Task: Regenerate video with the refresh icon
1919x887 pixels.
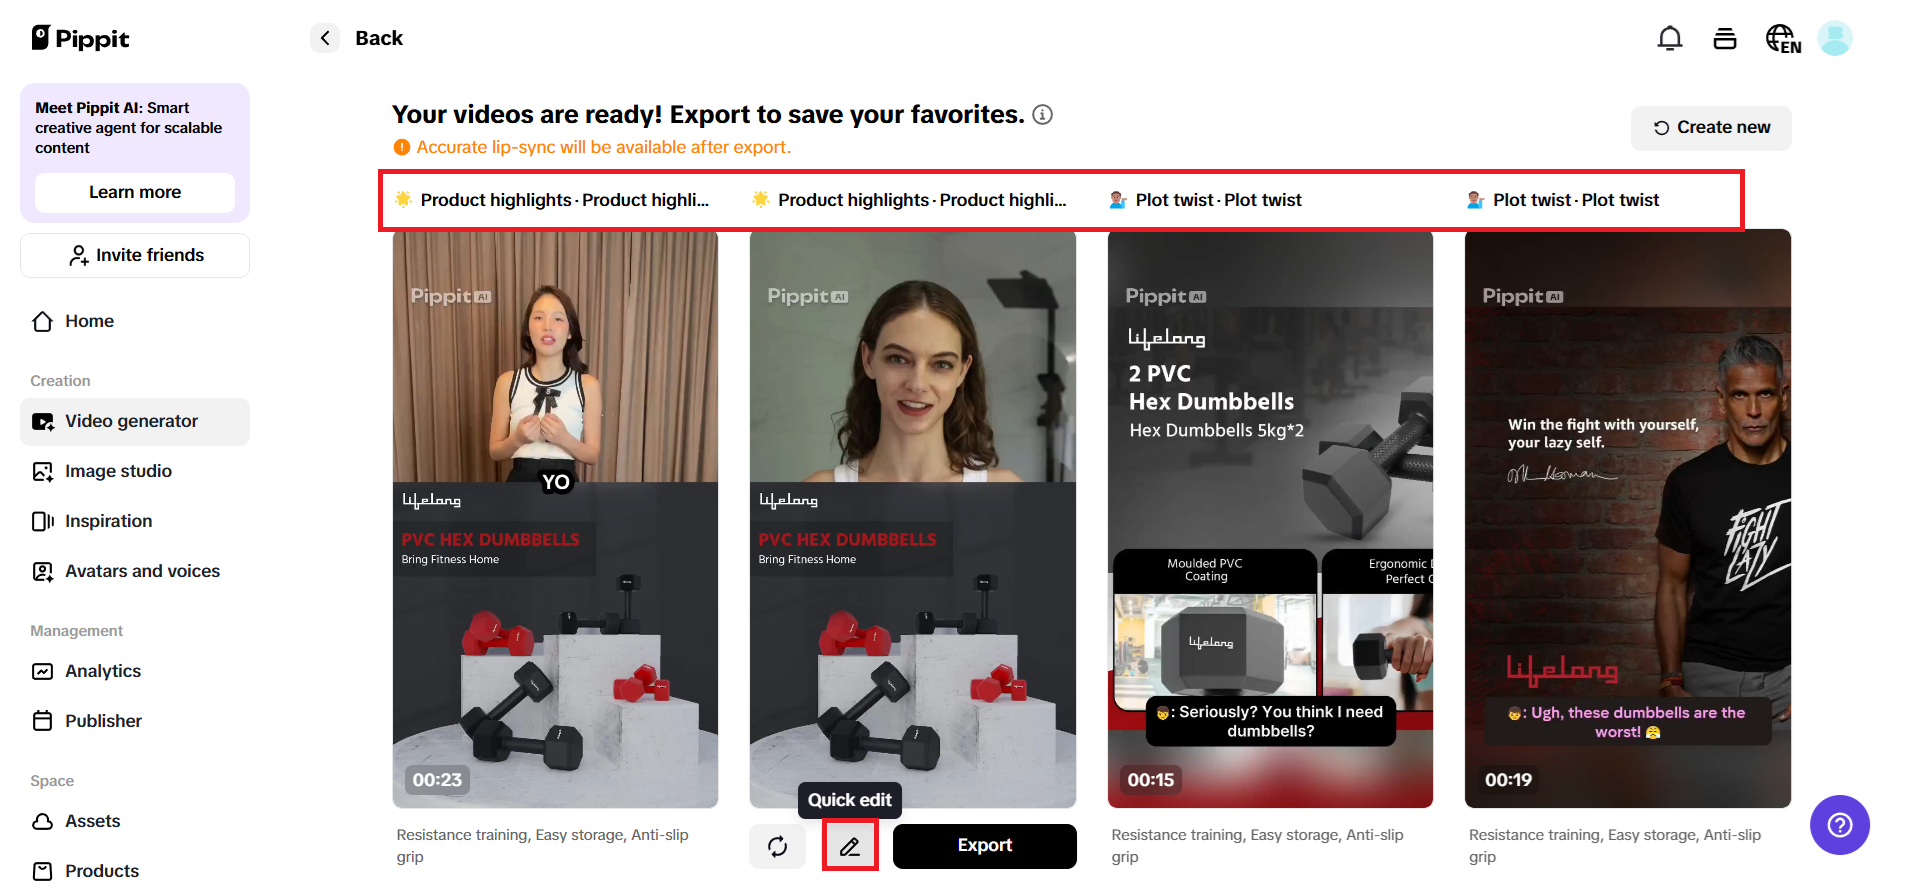Action: [x=777, y=846]
